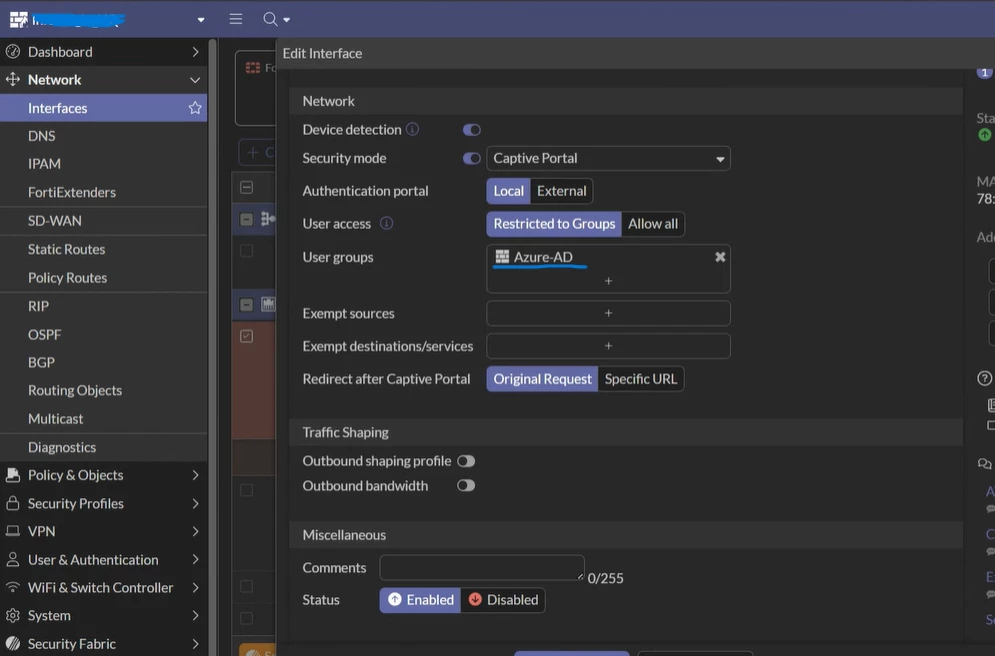This screenshot has width=995, height=656.
Task: Select Allow all for User access
Action: point(653,224)
